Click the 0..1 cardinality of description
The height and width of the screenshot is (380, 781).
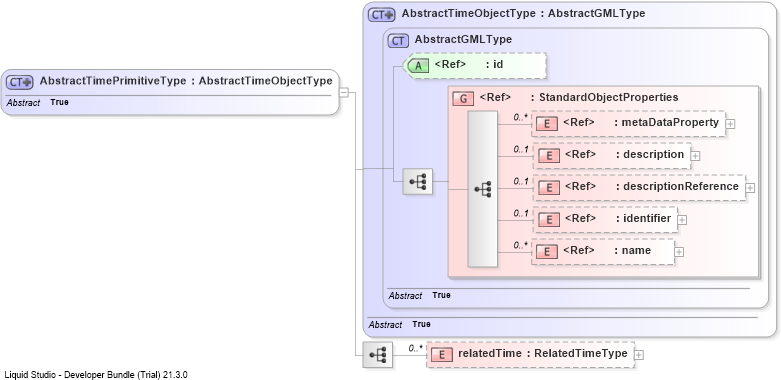click(x=521, y=150)
